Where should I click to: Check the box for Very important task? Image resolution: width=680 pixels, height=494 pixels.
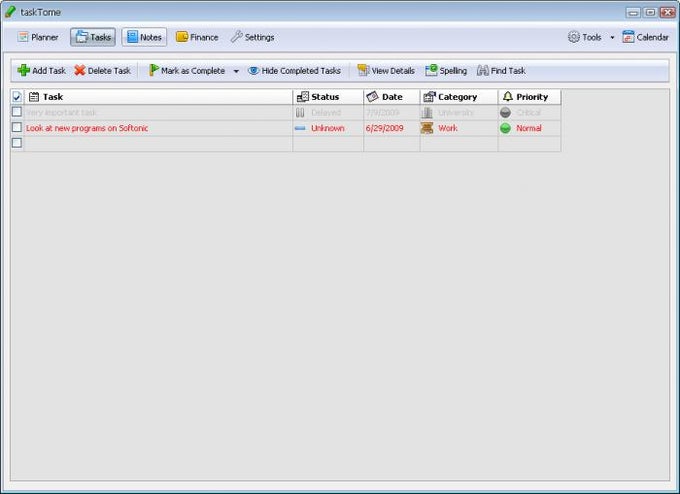click(x=17, y=112)
